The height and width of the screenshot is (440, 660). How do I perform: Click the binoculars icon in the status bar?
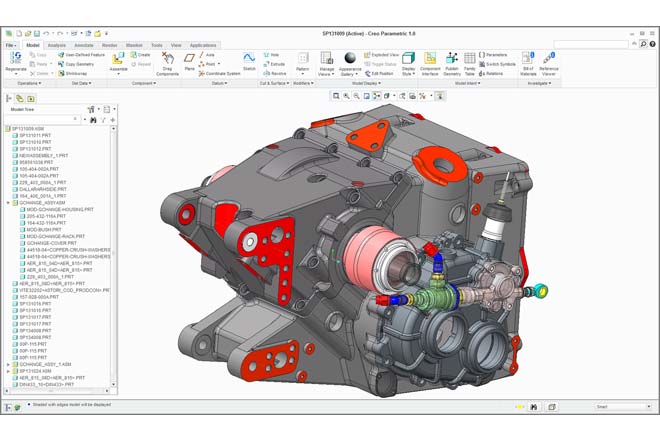tap(534, 407)
